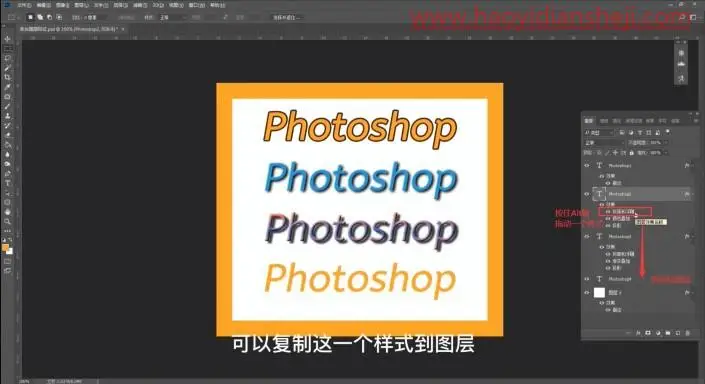Image resolution: width=705 pixels, height=384 pixels.
Task: Select the Horizontal Type tool
Action: coord(8,183)
